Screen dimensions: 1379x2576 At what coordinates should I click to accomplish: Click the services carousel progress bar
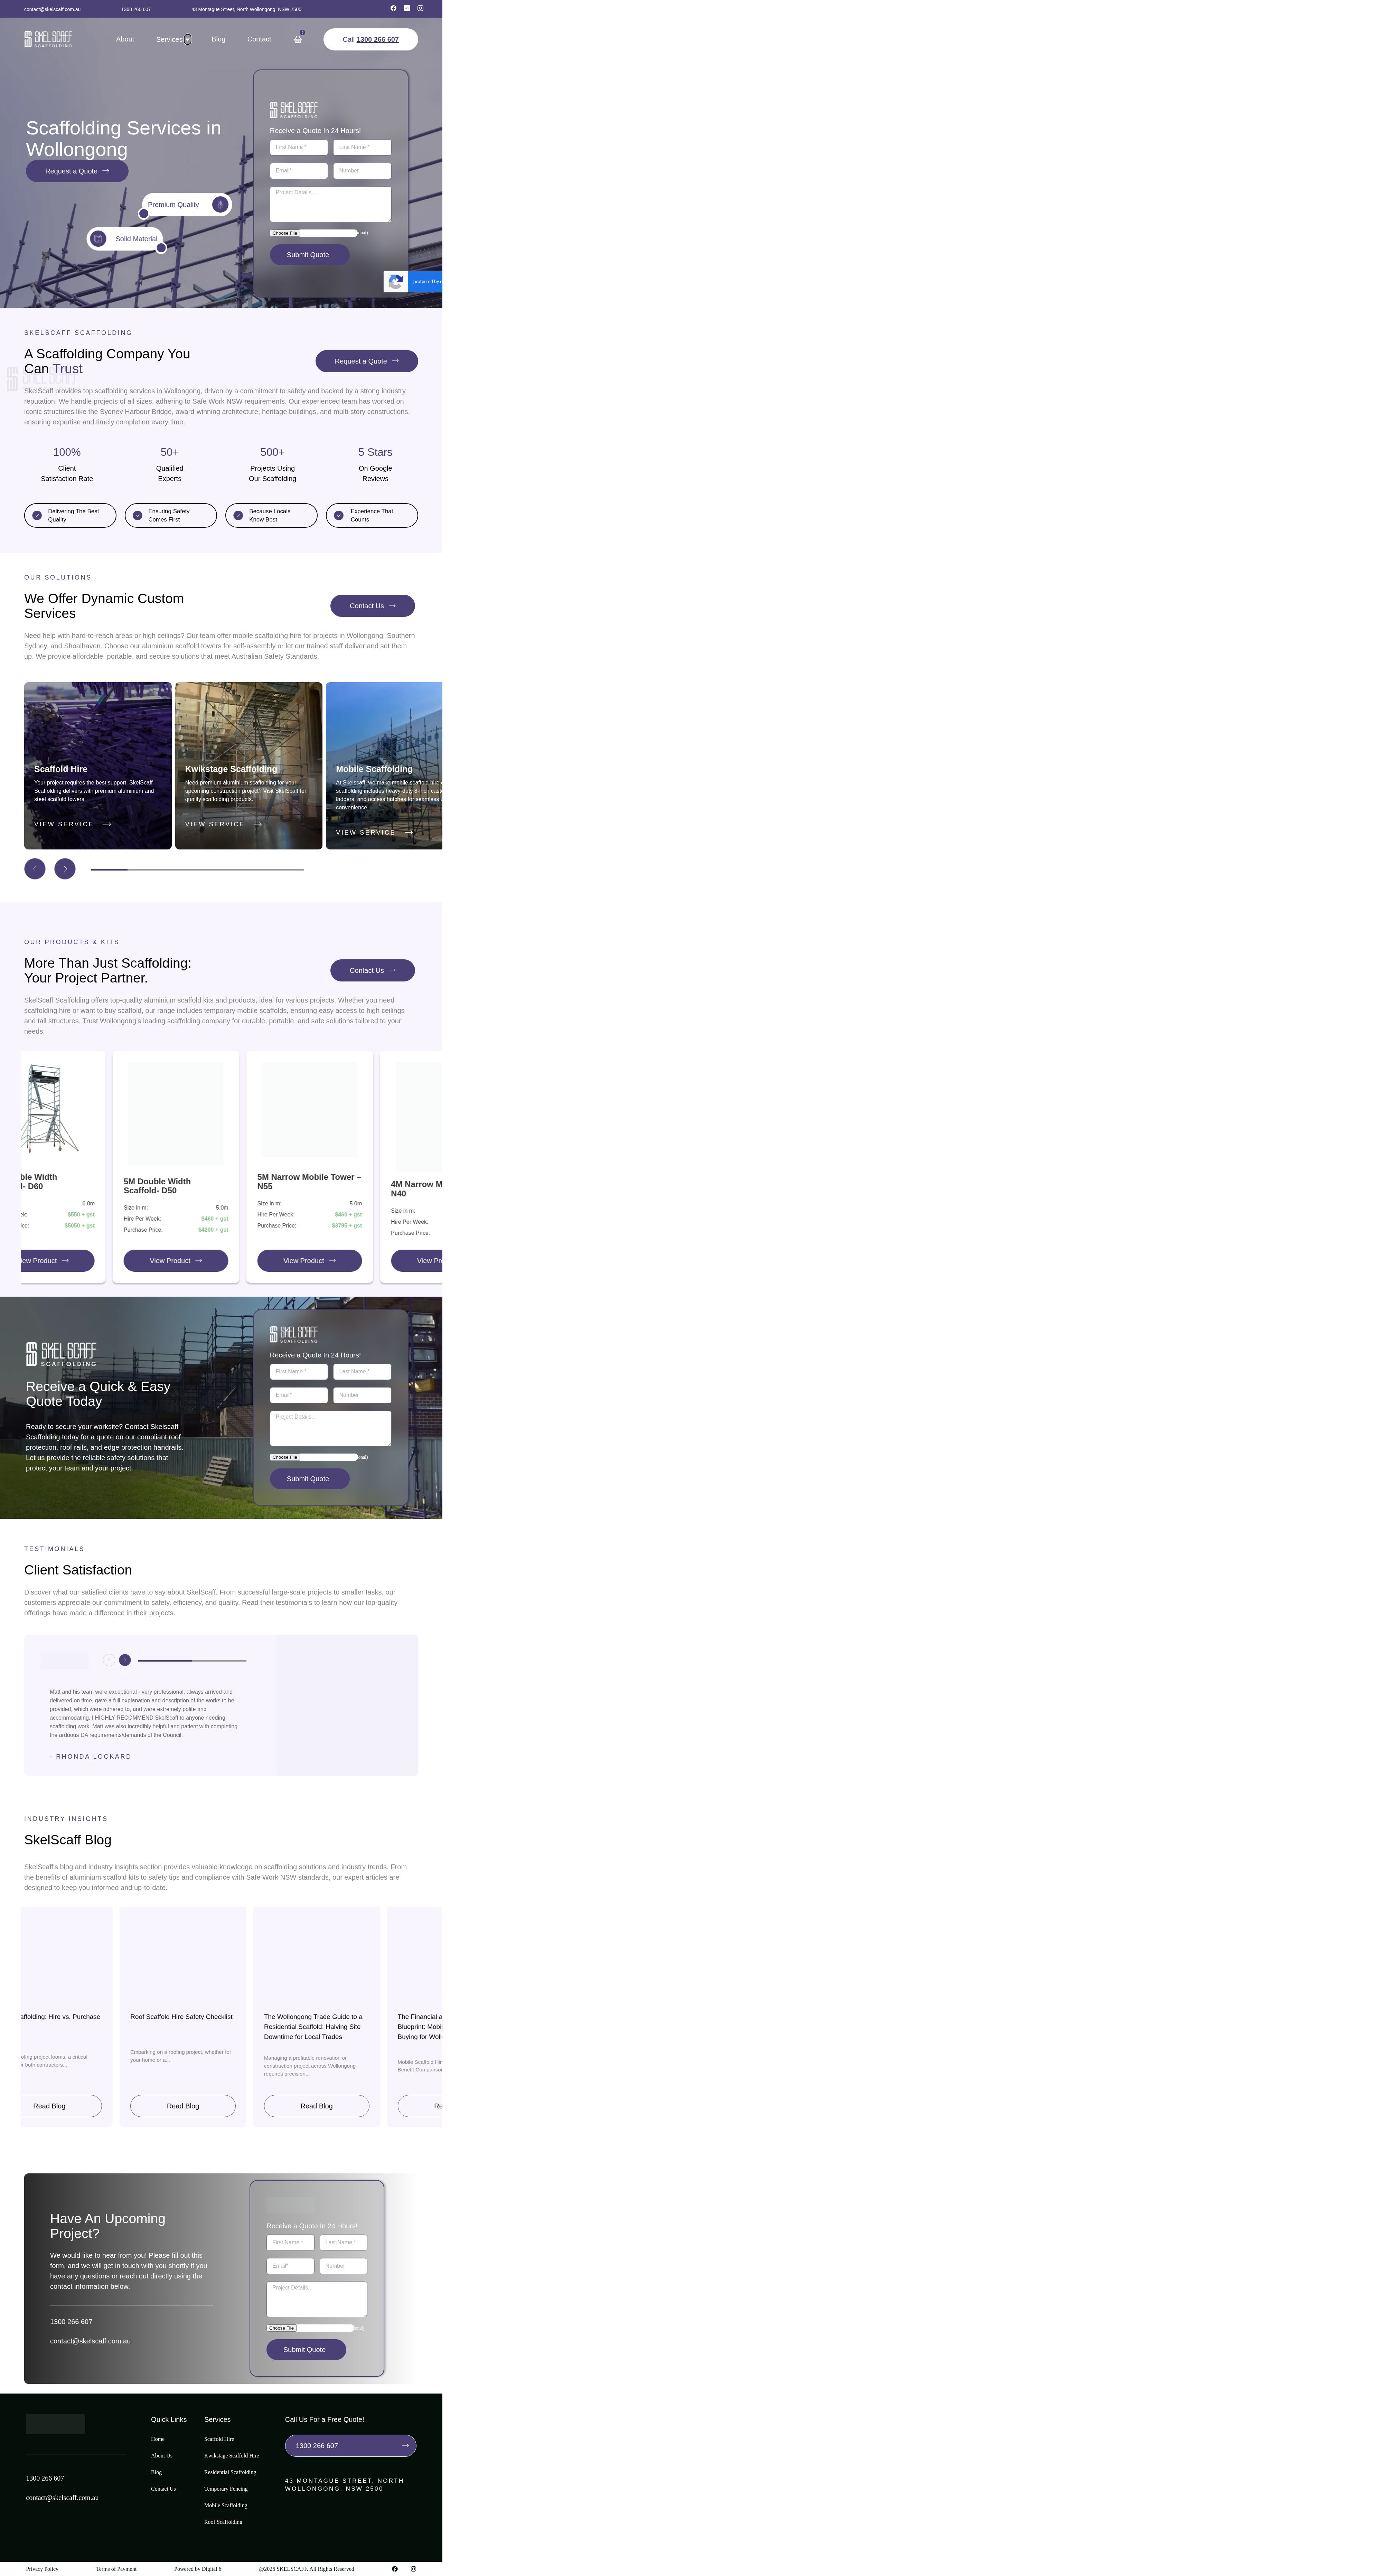coord(197,870)
